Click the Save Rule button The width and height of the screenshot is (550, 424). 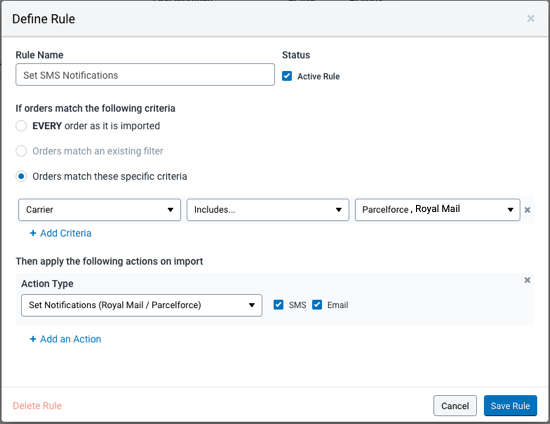510,406
